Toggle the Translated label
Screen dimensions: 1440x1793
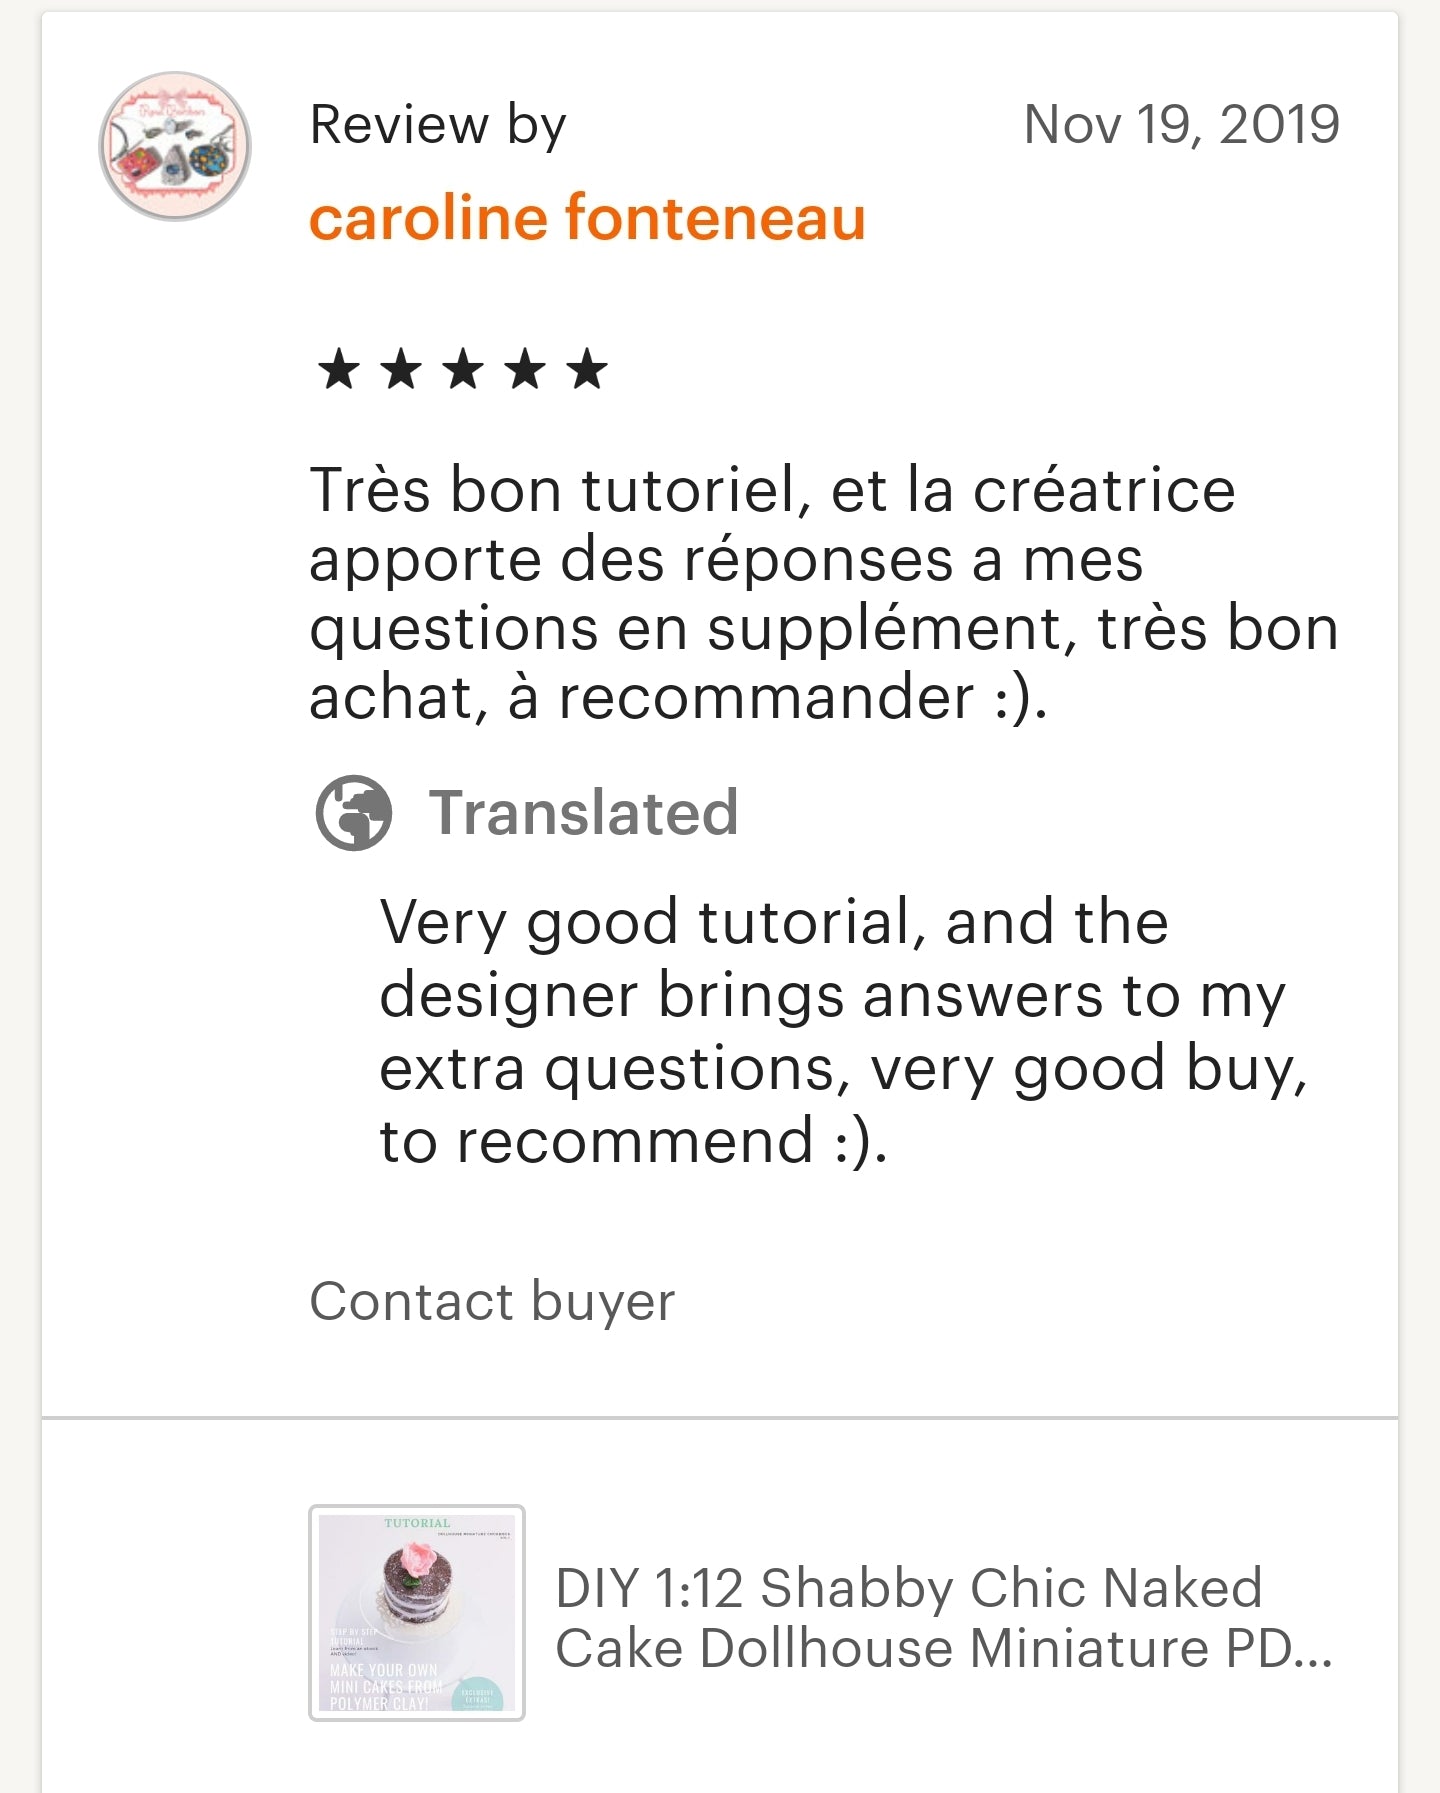(583, 812)
